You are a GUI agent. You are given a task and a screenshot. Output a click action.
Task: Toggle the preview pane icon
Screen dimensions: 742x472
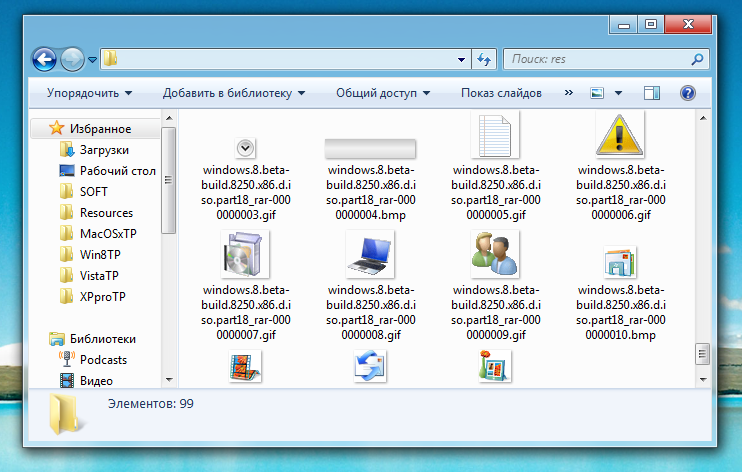pos(652,93)
